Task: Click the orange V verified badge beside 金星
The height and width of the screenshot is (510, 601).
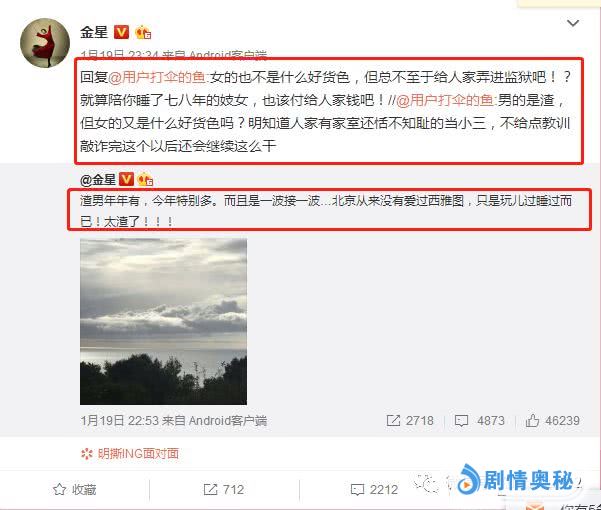Action: [x=121, y=32]
